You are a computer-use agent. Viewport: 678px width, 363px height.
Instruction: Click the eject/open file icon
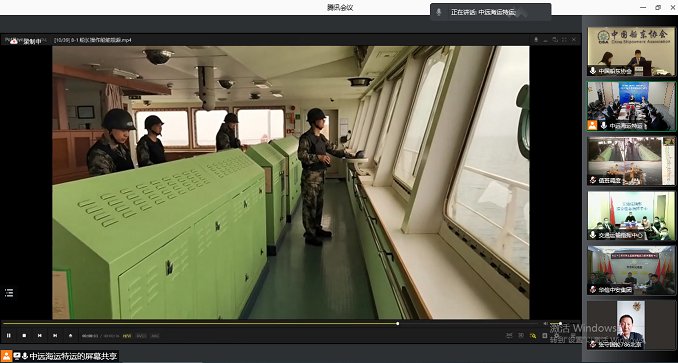pos(70,335)
